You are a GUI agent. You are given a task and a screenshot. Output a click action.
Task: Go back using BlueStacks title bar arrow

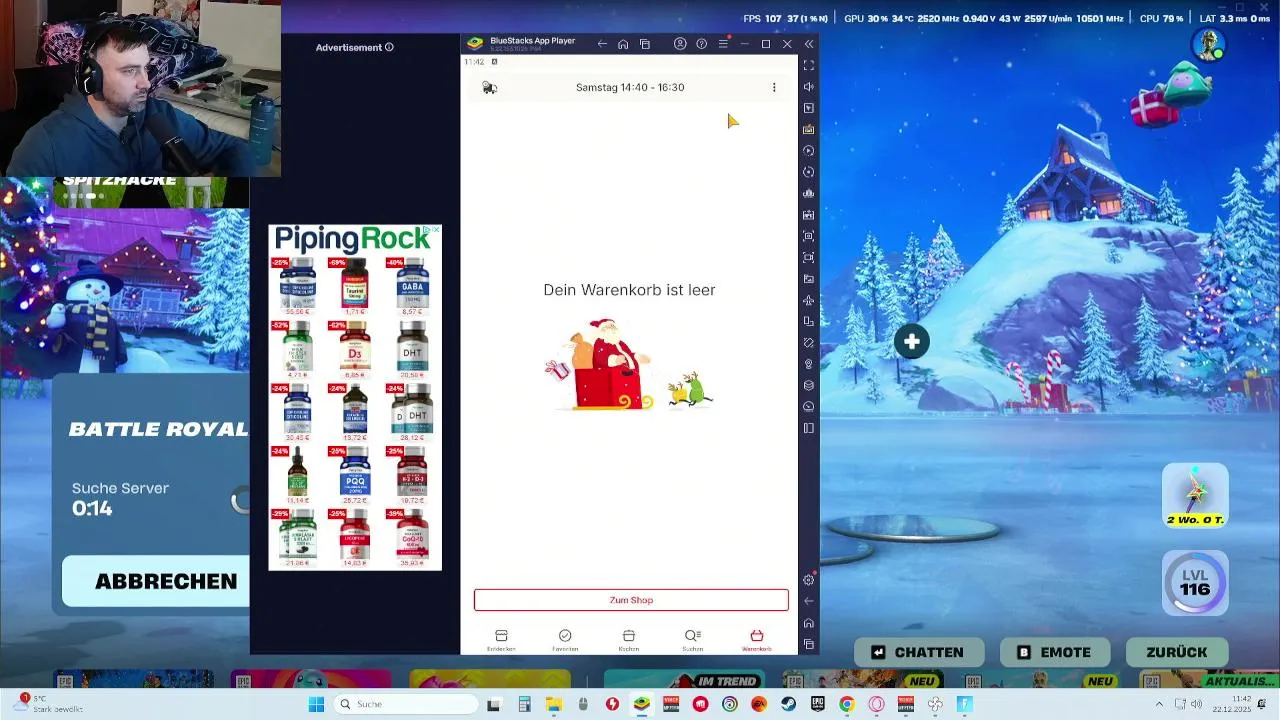pyautogui.click(x=602, y=44)
